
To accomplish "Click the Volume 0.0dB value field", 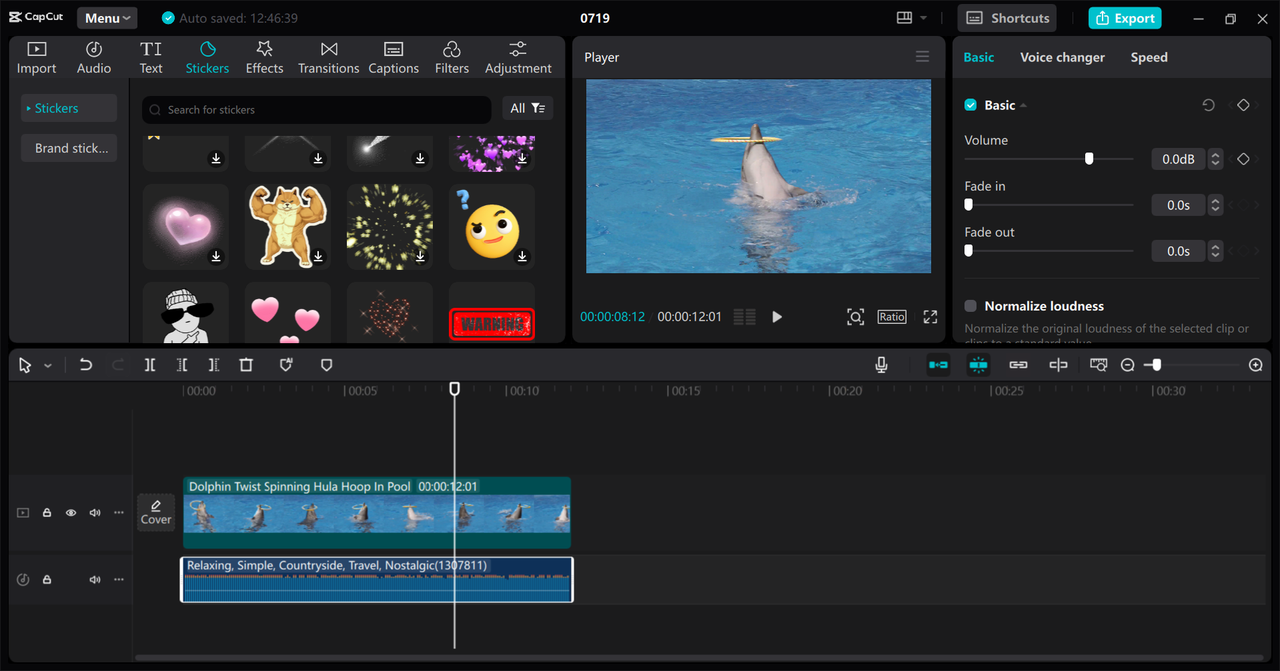I will point(1178,159).
